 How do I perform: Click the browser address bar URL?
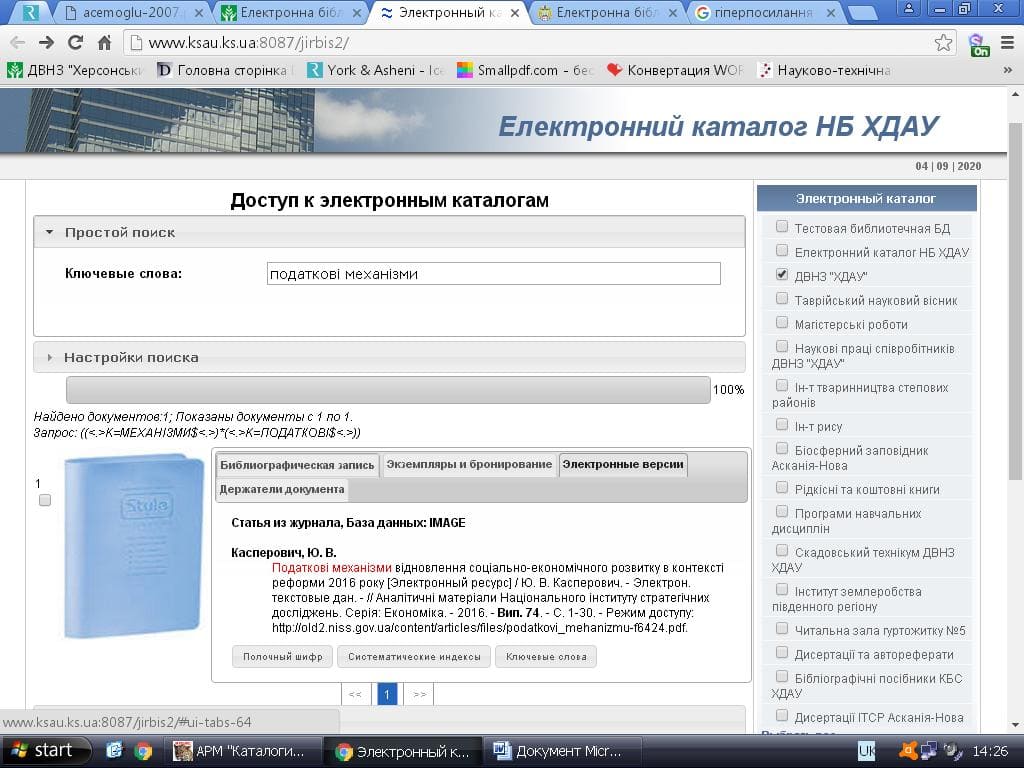pyautogui.click(x=248, y=43)
